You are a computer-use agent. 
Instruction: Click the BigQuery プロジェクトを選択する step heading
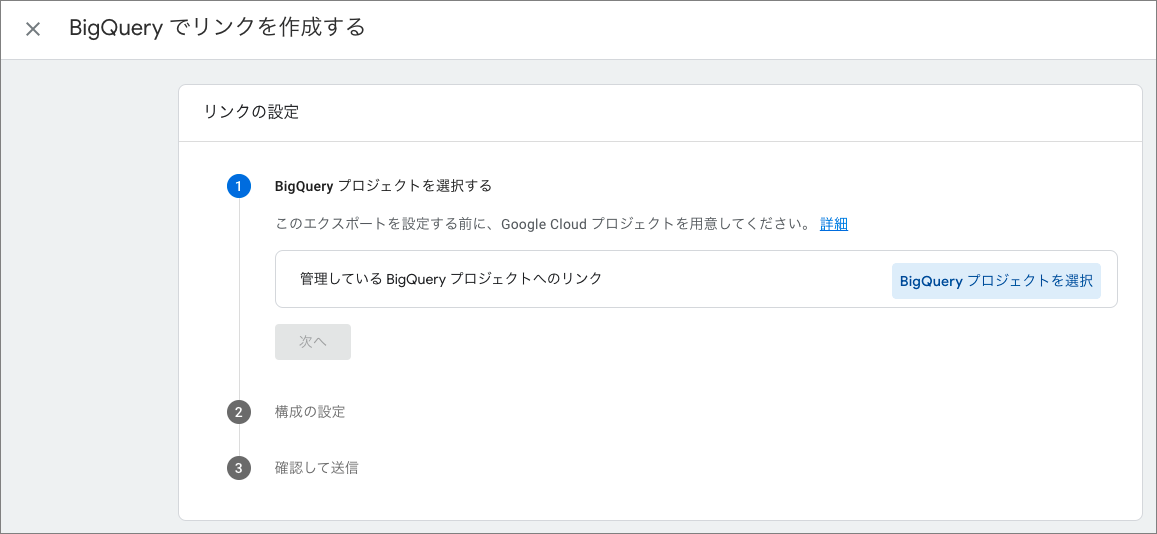[383, 186]
